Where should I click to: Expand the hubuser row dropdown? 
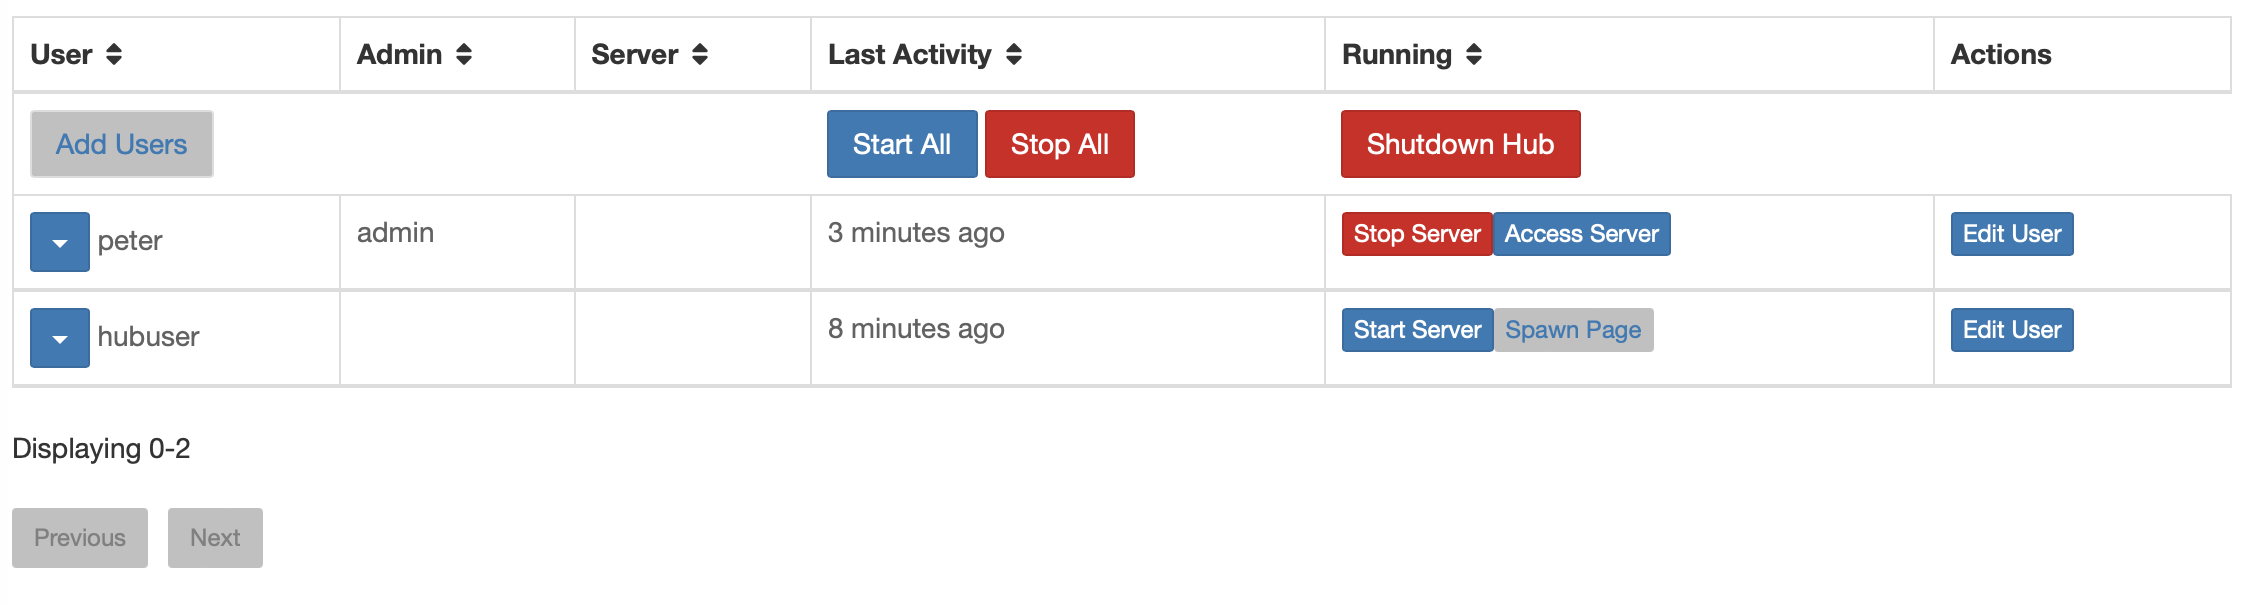[x=60, y=338]
